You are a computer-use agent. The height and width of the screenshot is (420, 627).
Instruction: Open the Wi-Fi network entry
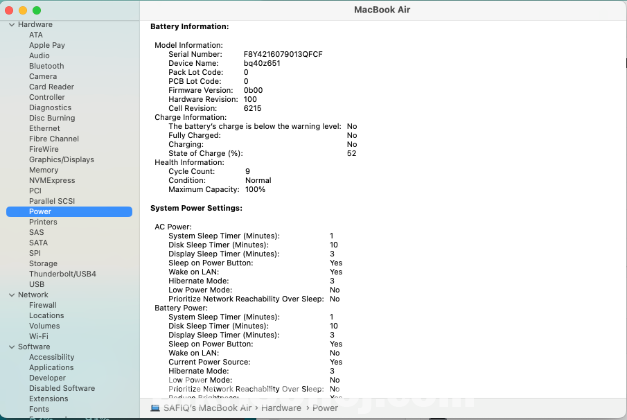tap(39, 336)
